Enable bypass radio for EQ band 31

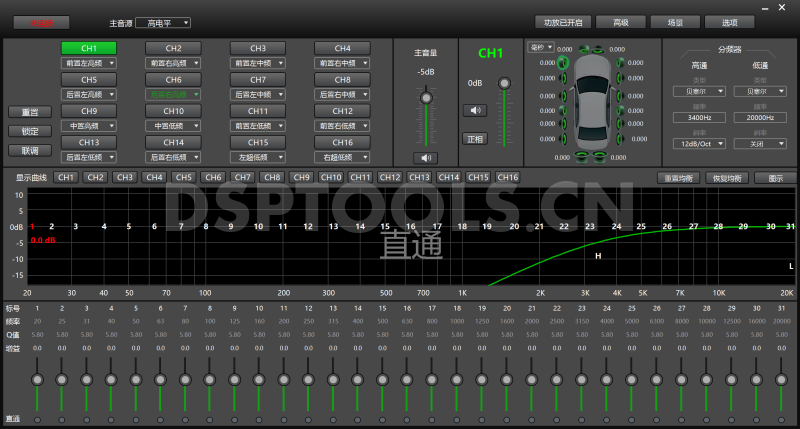point(781,420)
